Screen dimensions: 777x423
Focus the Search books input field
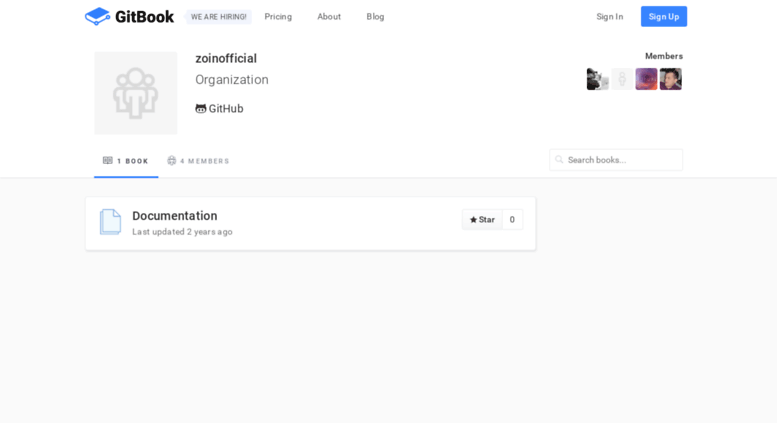[616, 160]
